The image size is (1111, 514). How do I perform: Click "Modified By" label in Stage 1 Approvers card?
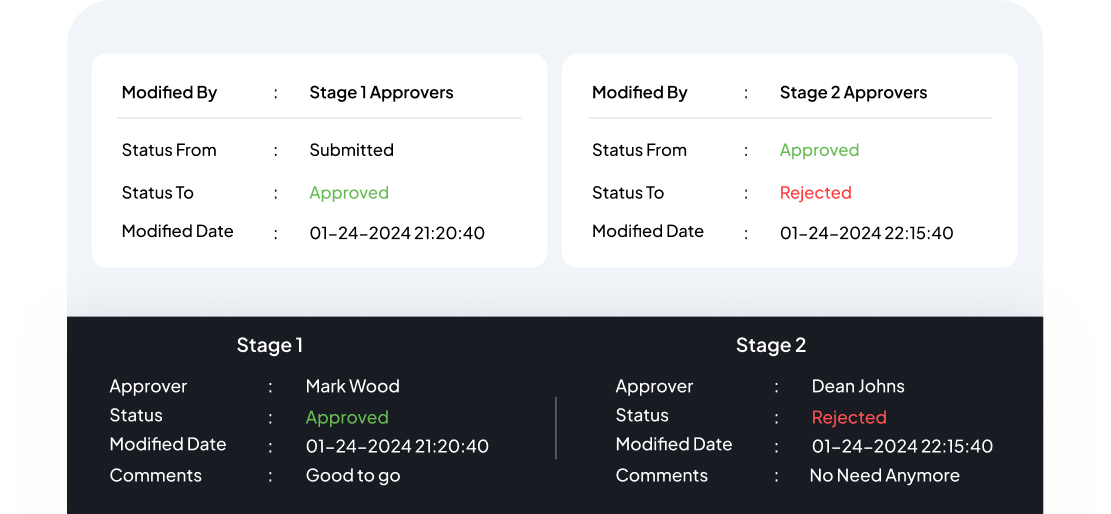[169, 93]
